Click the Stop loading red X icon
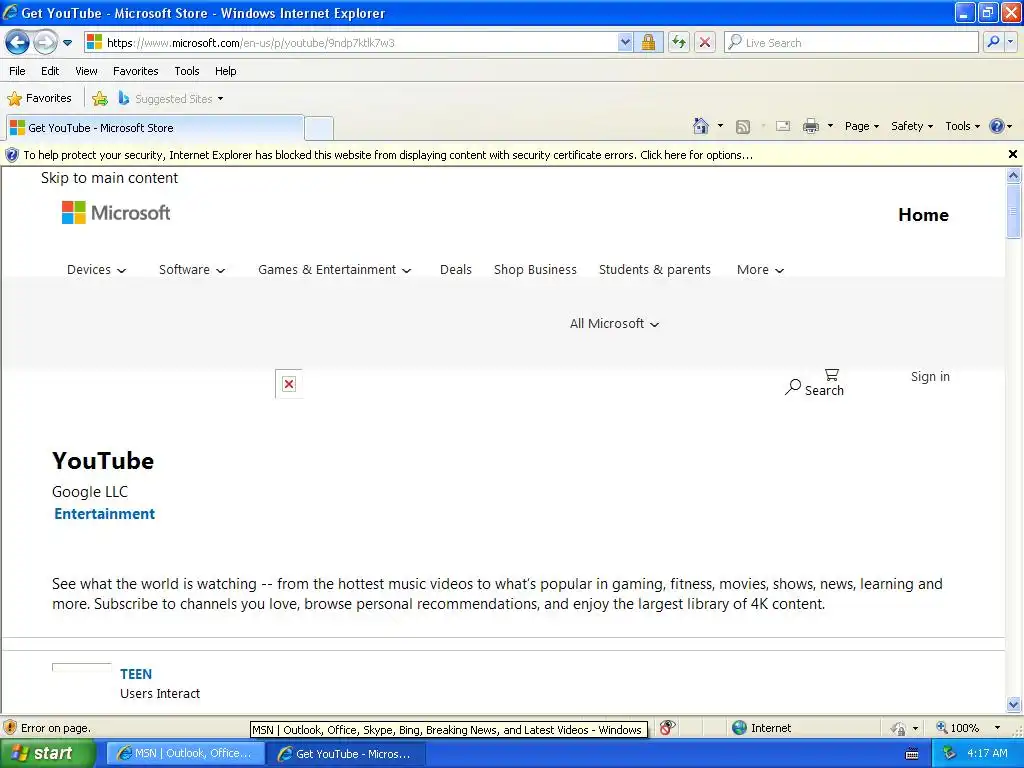 point(705,42)
